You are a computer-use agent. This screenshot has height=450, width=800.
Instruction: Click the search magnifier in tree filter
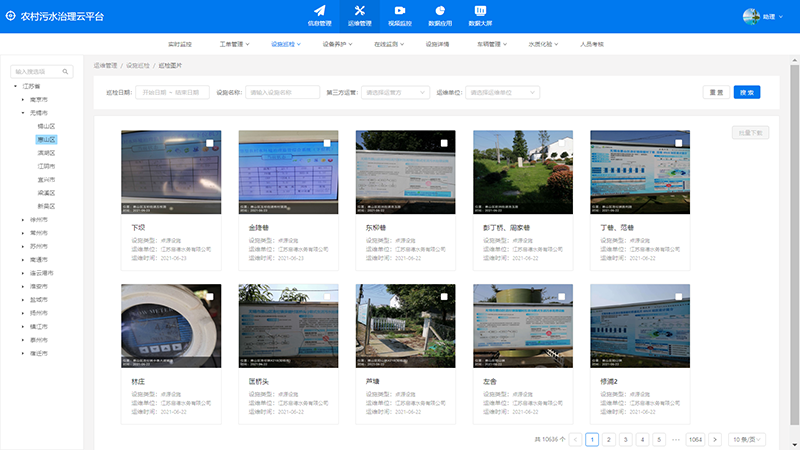(66, 72)
